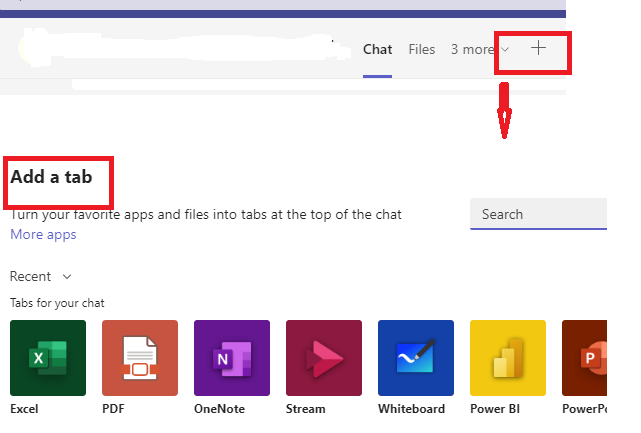Click the OneNote label text
This screenshot has height=433, width=641.
coord(220,409)
